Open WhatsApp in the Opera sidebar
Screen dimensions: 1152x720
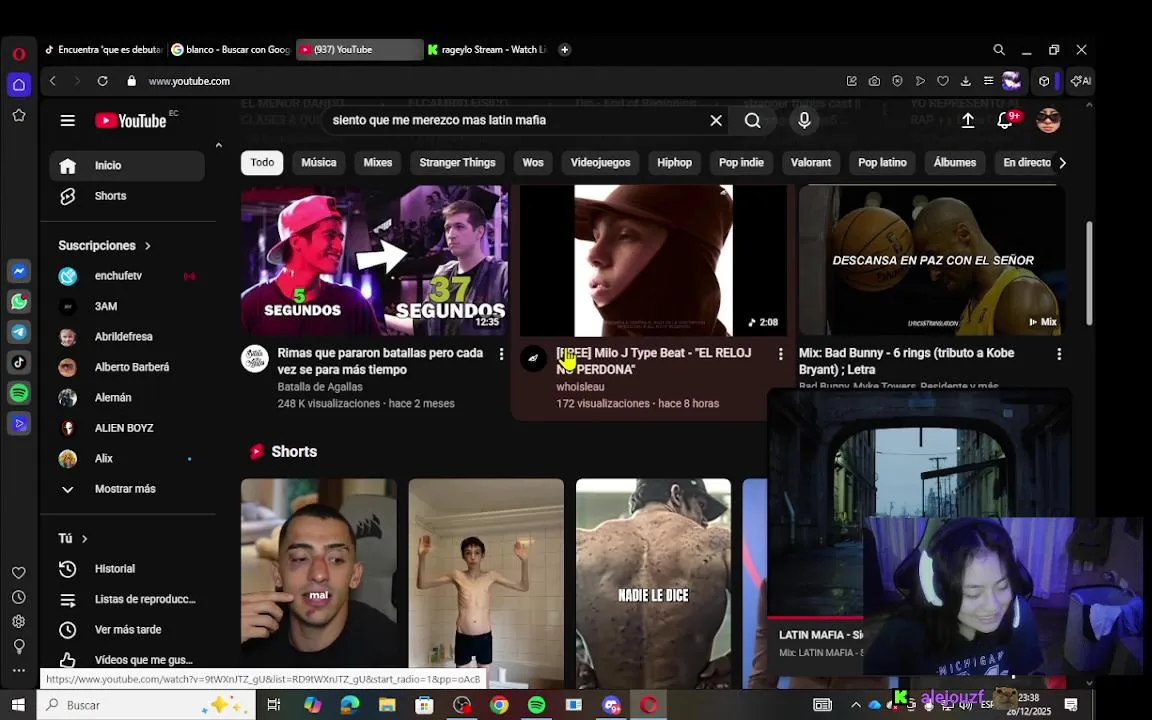click(x=19, y=301)
